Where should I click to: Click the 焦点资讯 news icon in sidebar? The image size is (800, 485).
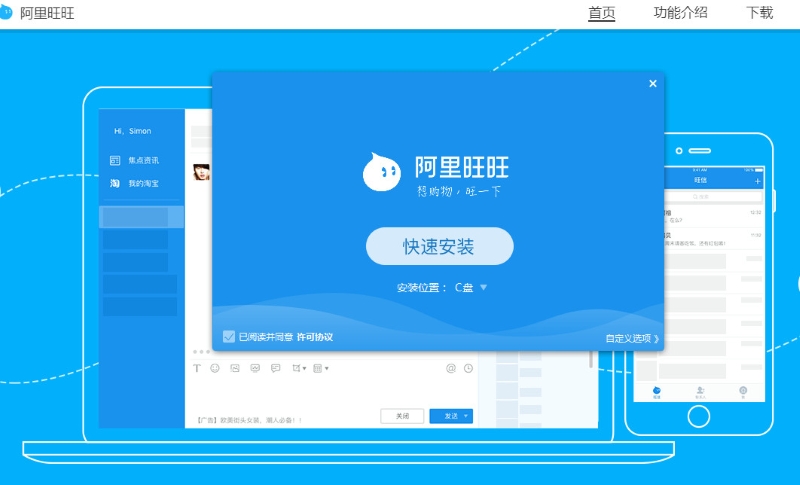(115, 160)
